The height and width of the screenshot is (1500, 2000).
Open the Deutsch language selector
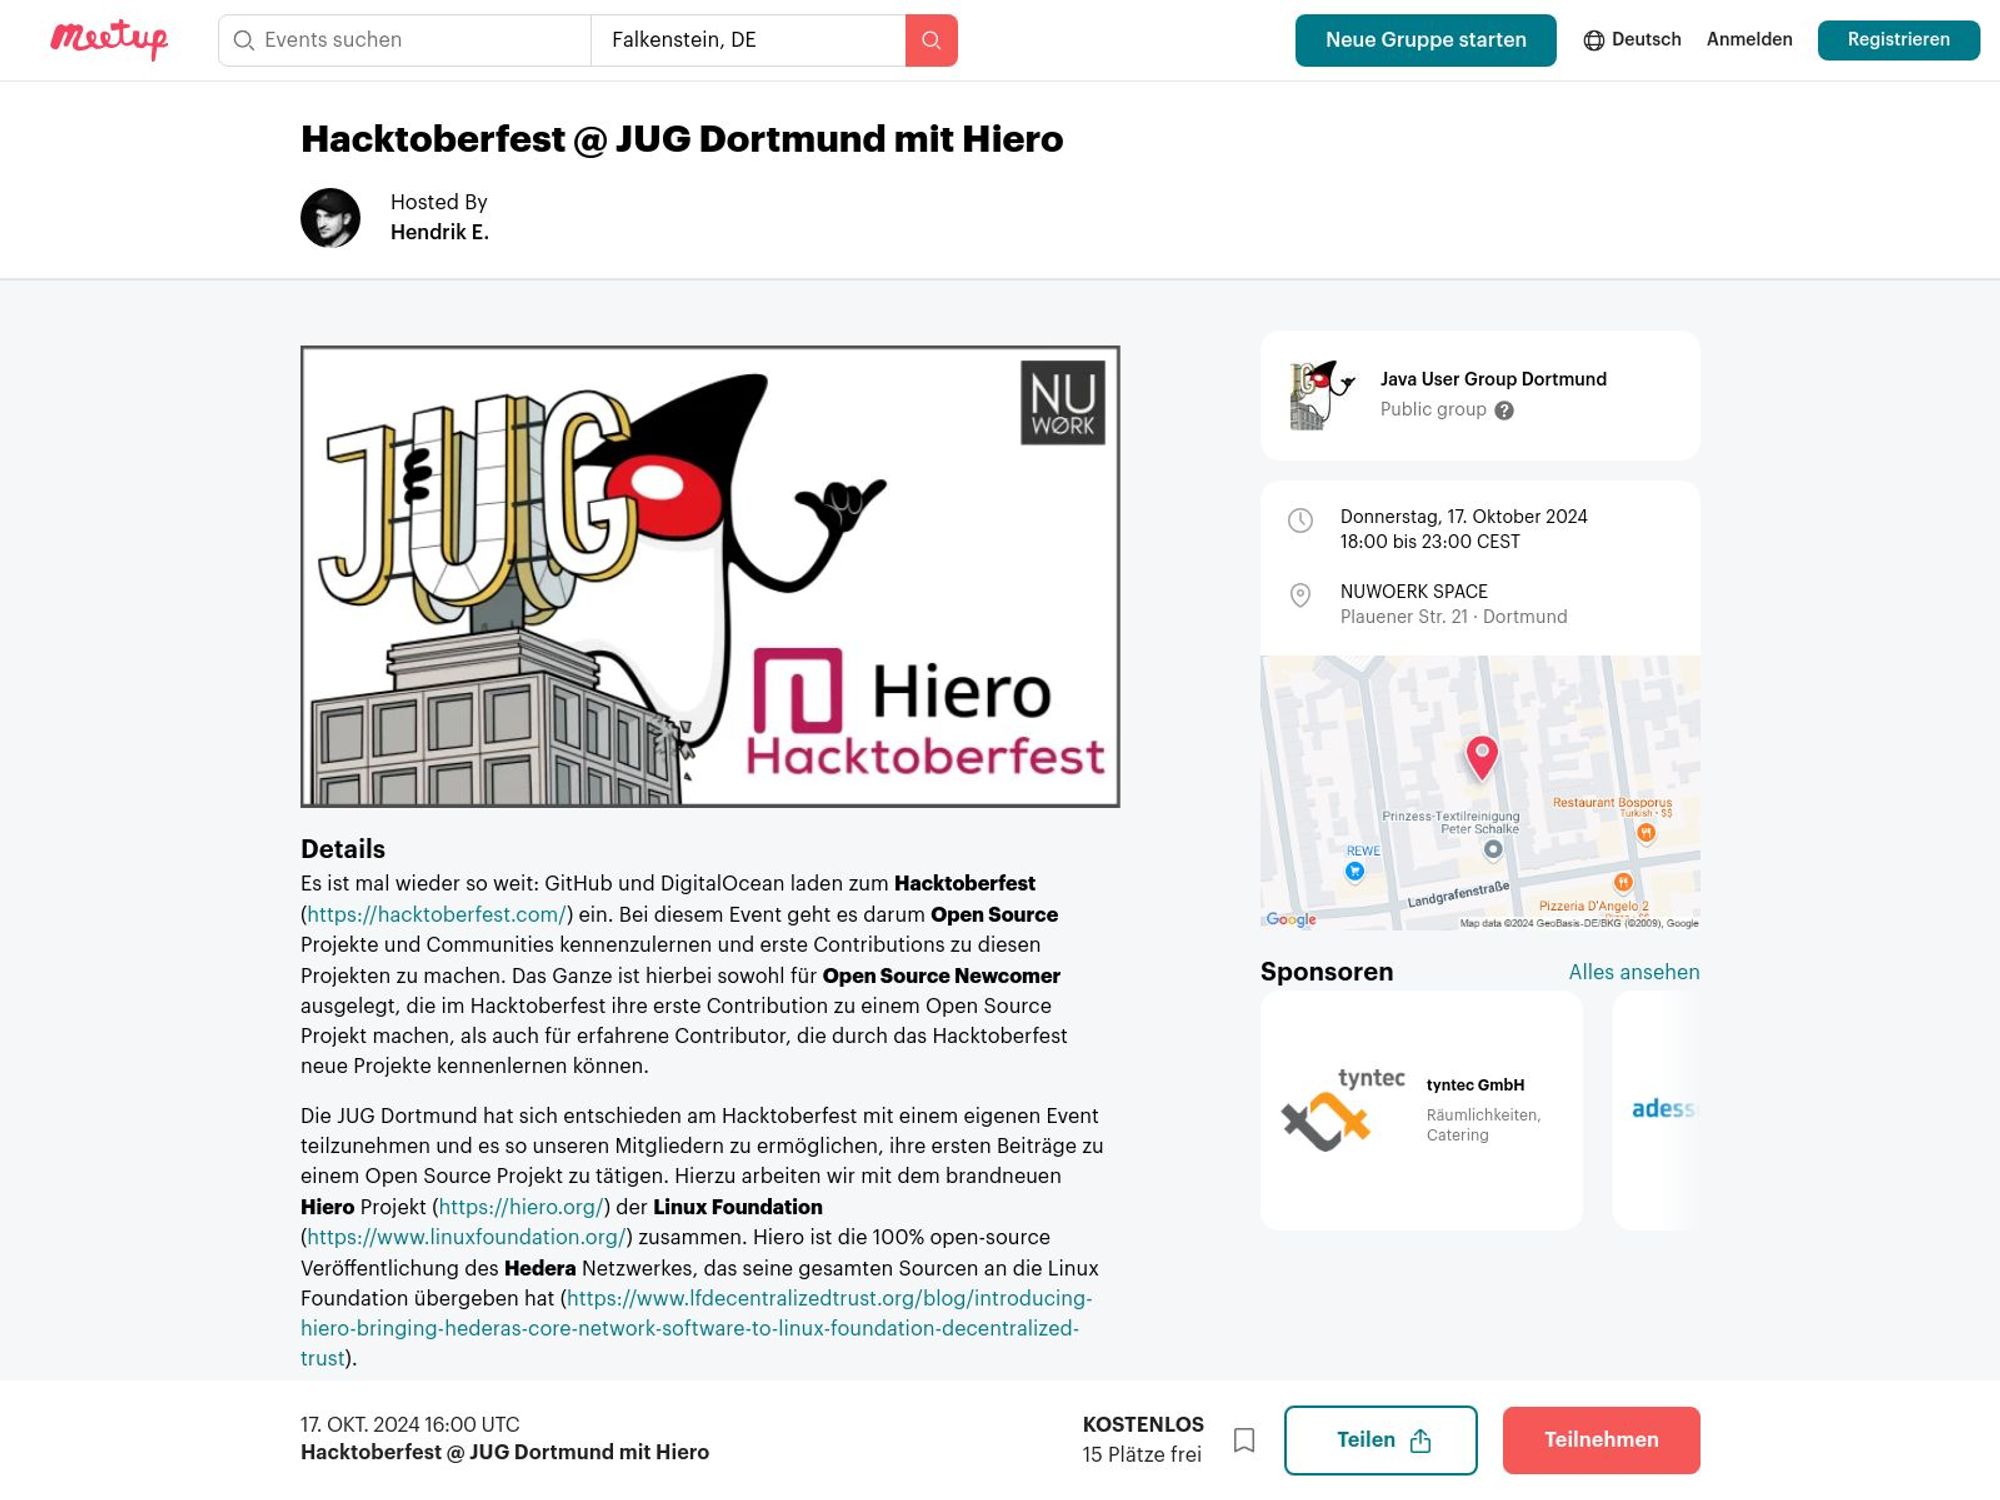click(x=1632, y=40)
